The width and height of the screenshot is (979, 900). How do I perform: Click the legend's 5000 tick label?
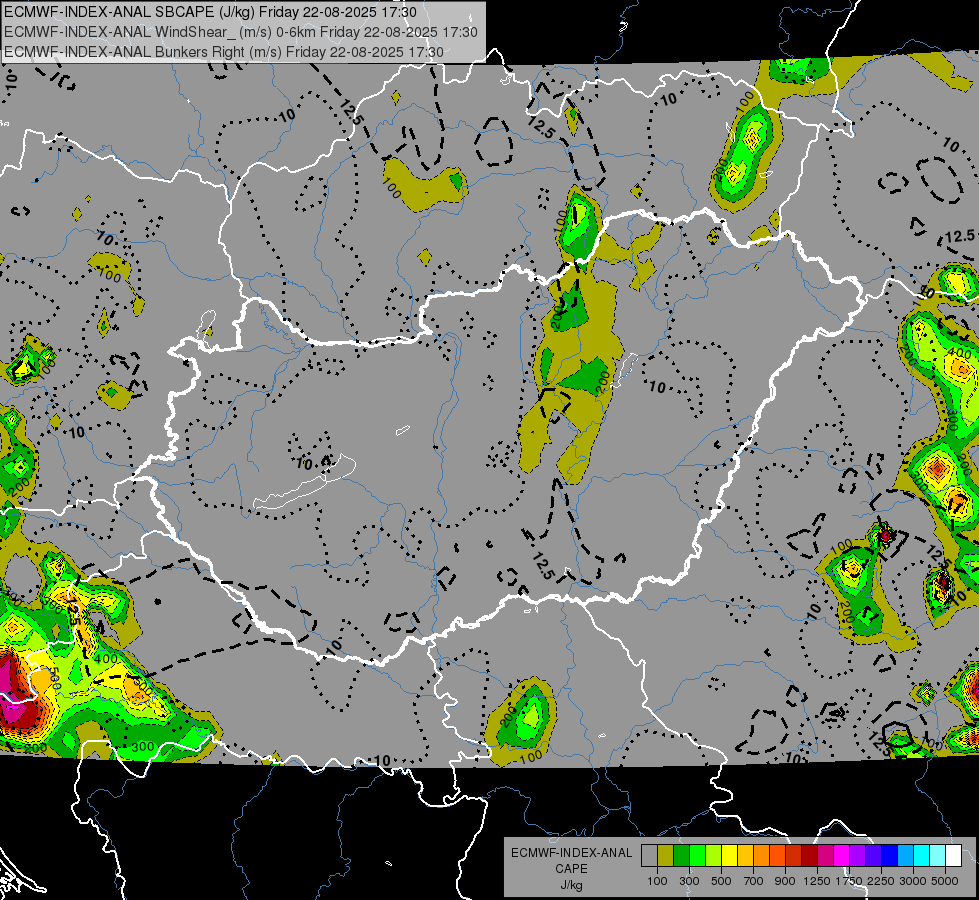pyautogui.click(x=945, y=881)
